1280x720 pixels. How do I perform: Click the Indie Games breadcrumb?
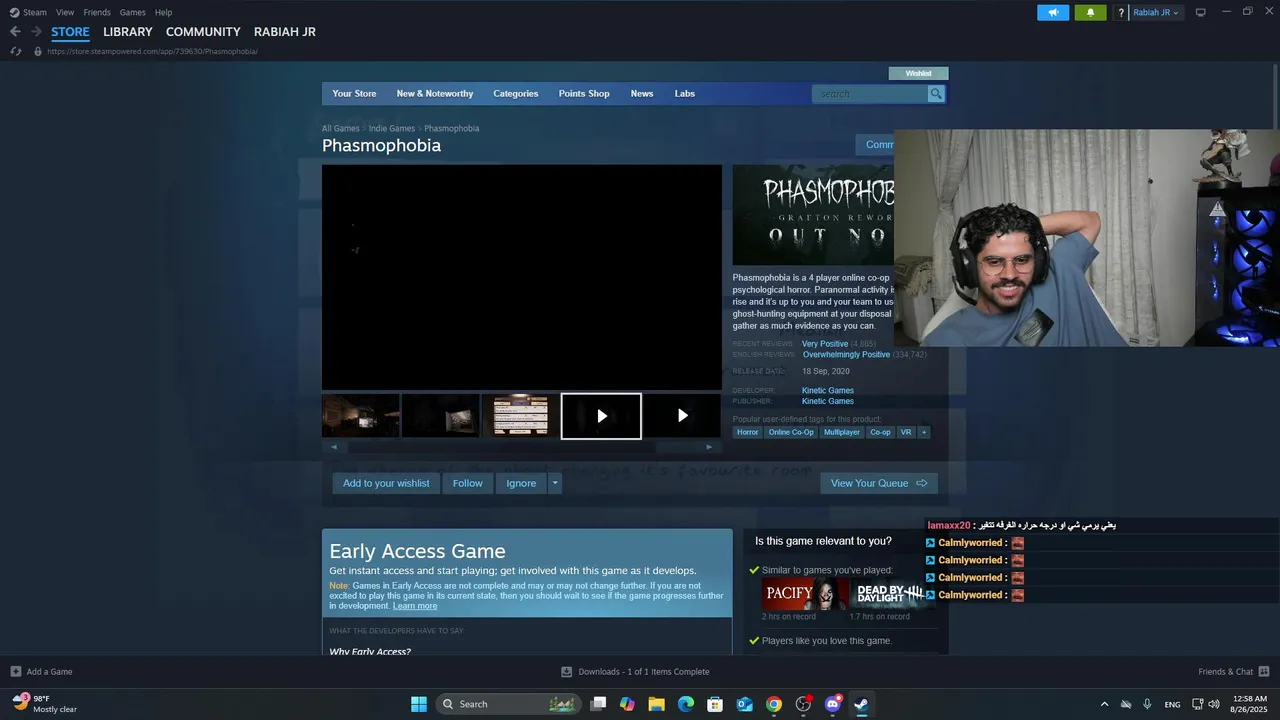pos(392,128)
